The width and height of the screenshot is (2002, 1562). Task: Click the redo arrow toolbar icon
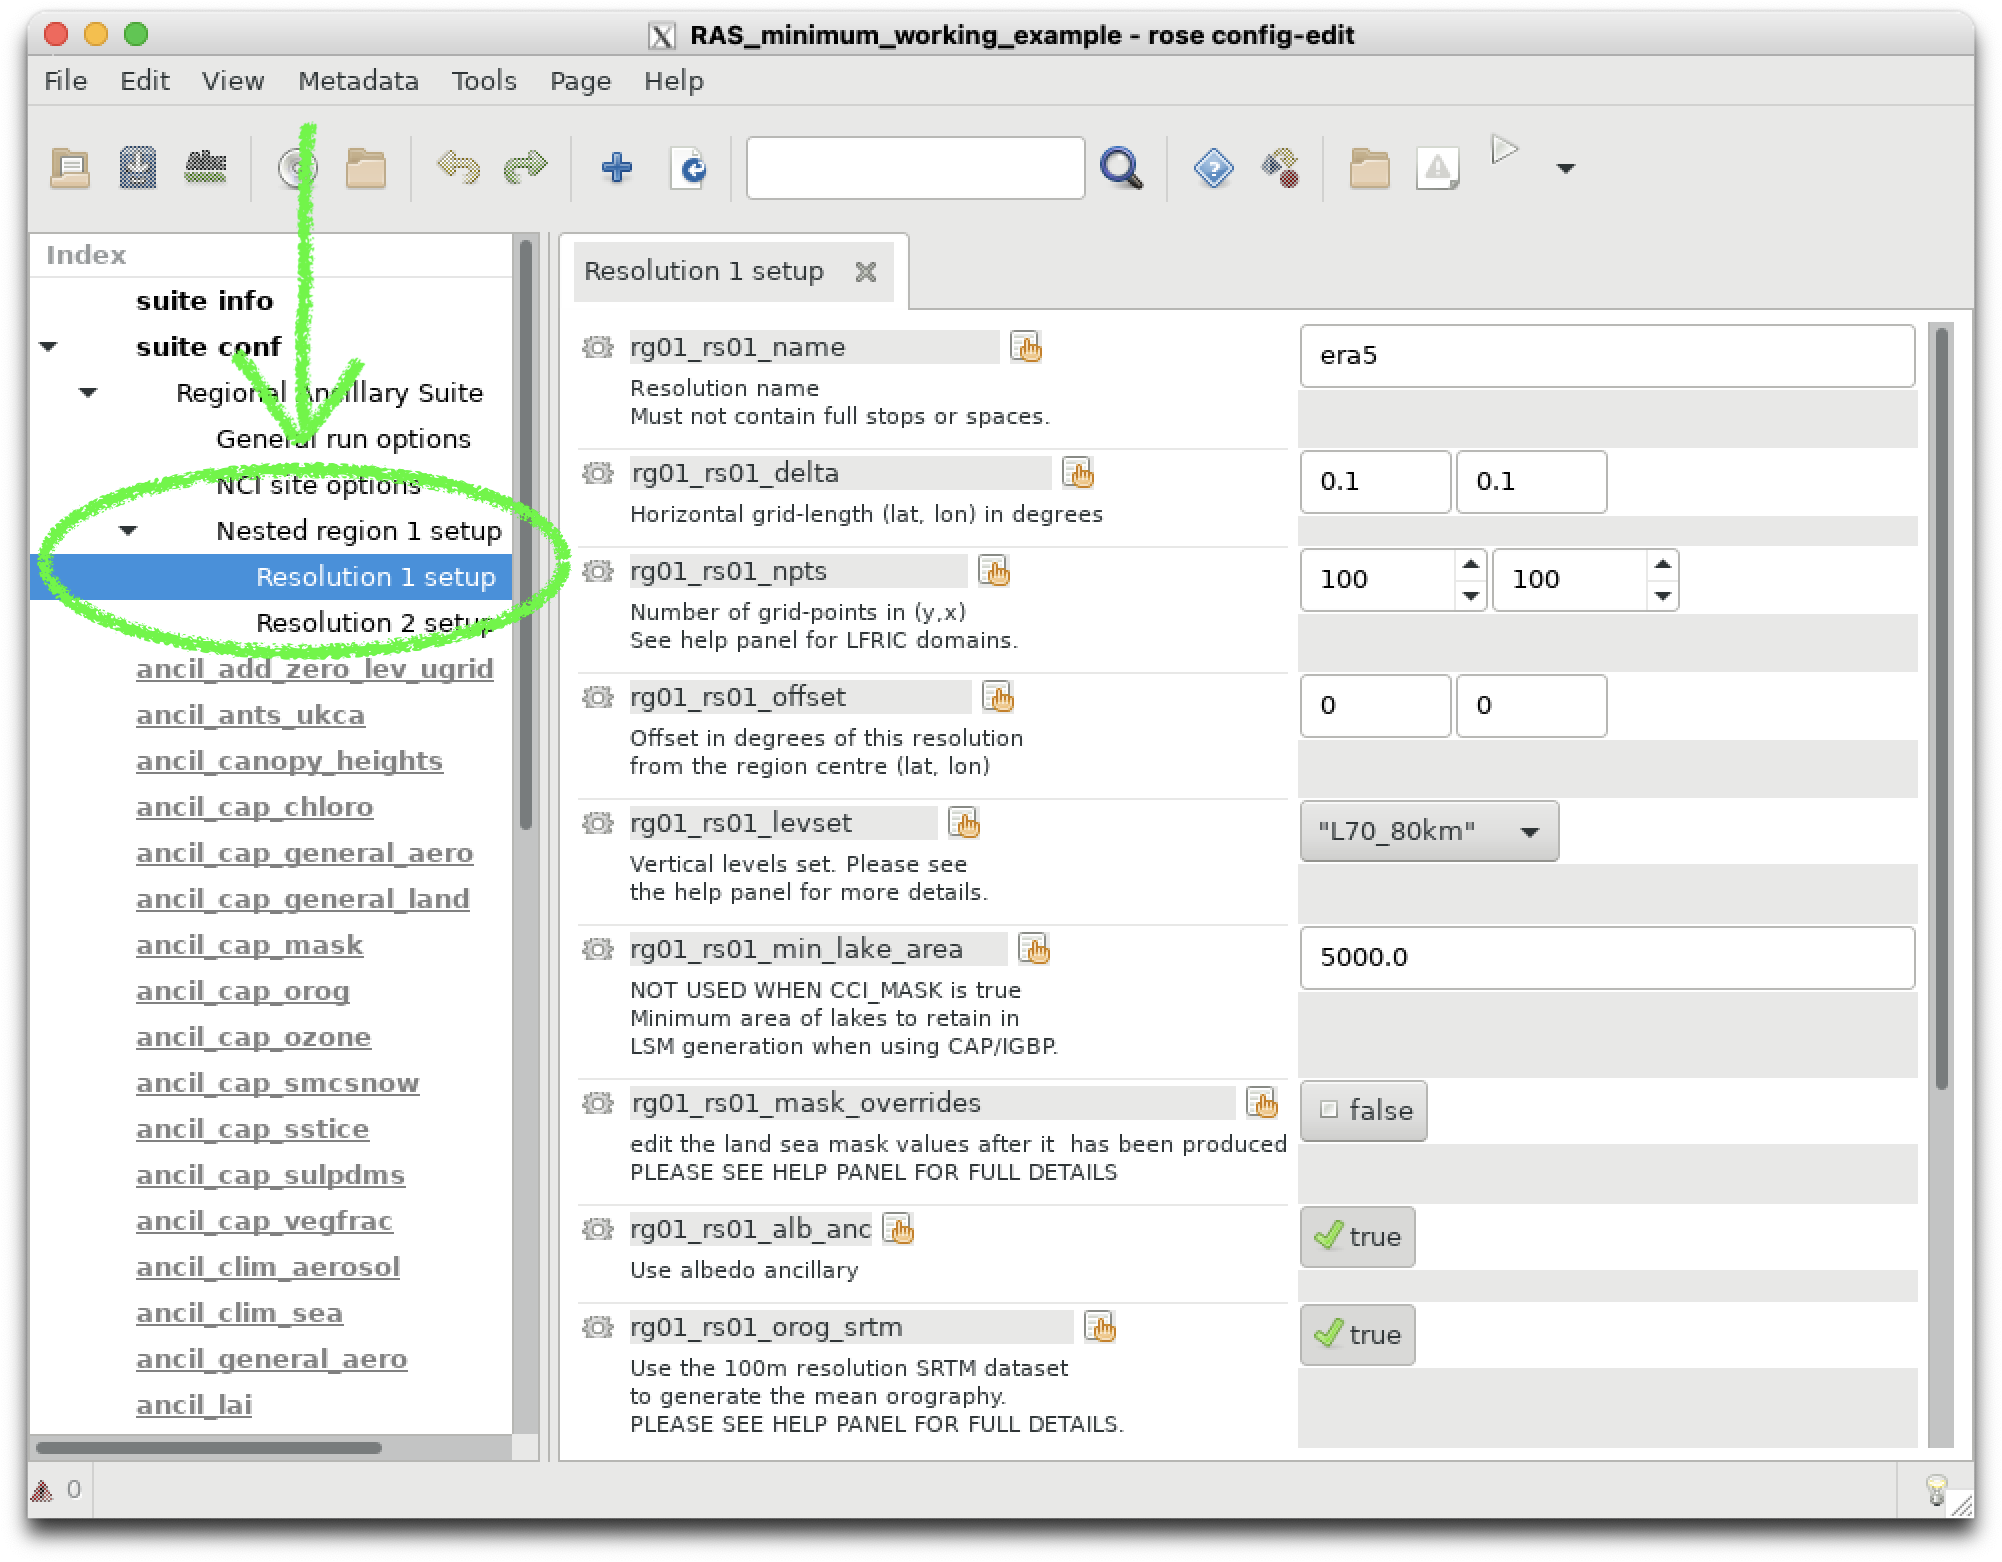pyautogui.click(x=526, y=167)
